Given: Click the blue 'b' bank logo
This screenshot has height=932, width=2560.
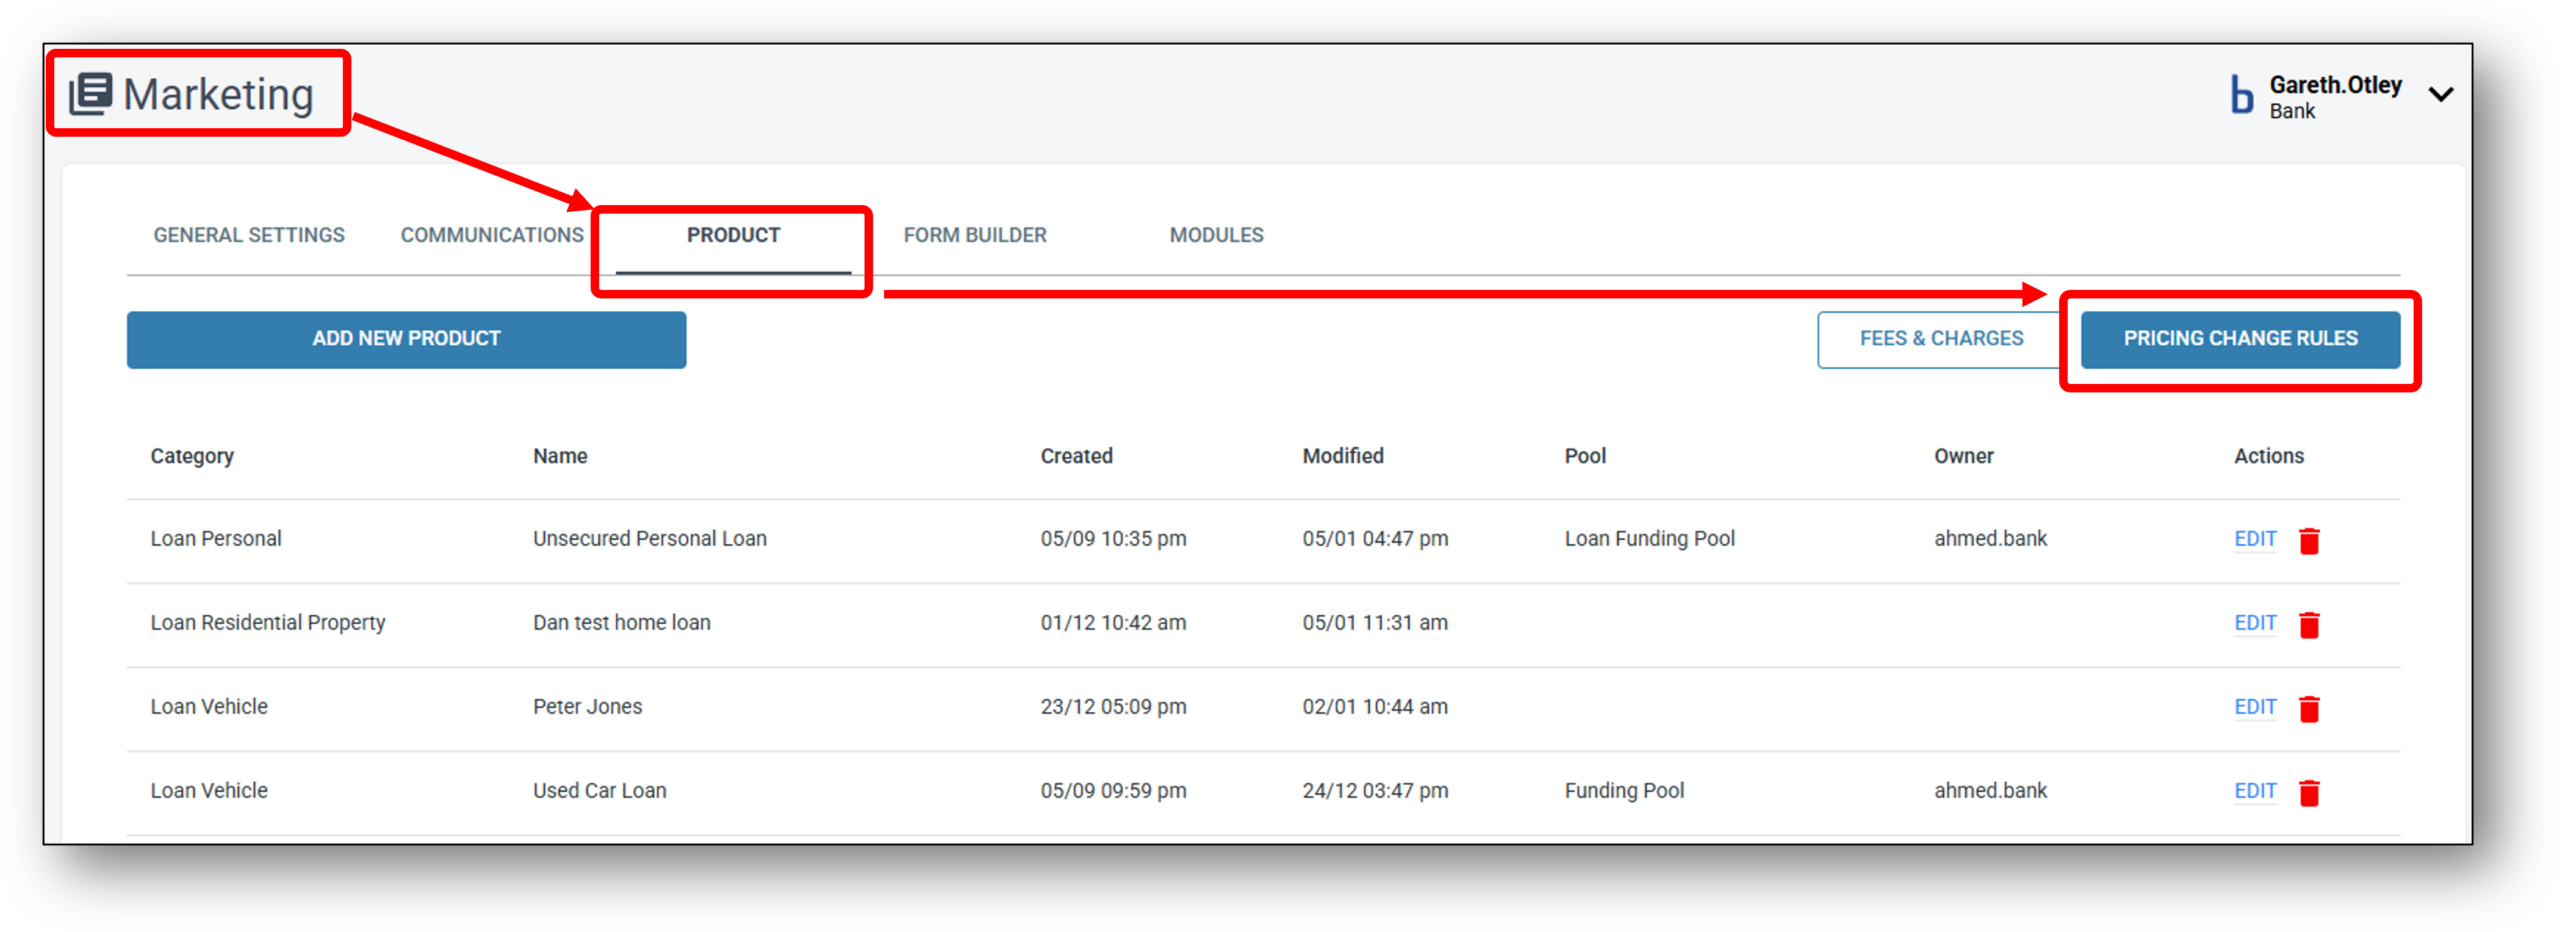Looking at the screenshot, I should point(2241,96).
